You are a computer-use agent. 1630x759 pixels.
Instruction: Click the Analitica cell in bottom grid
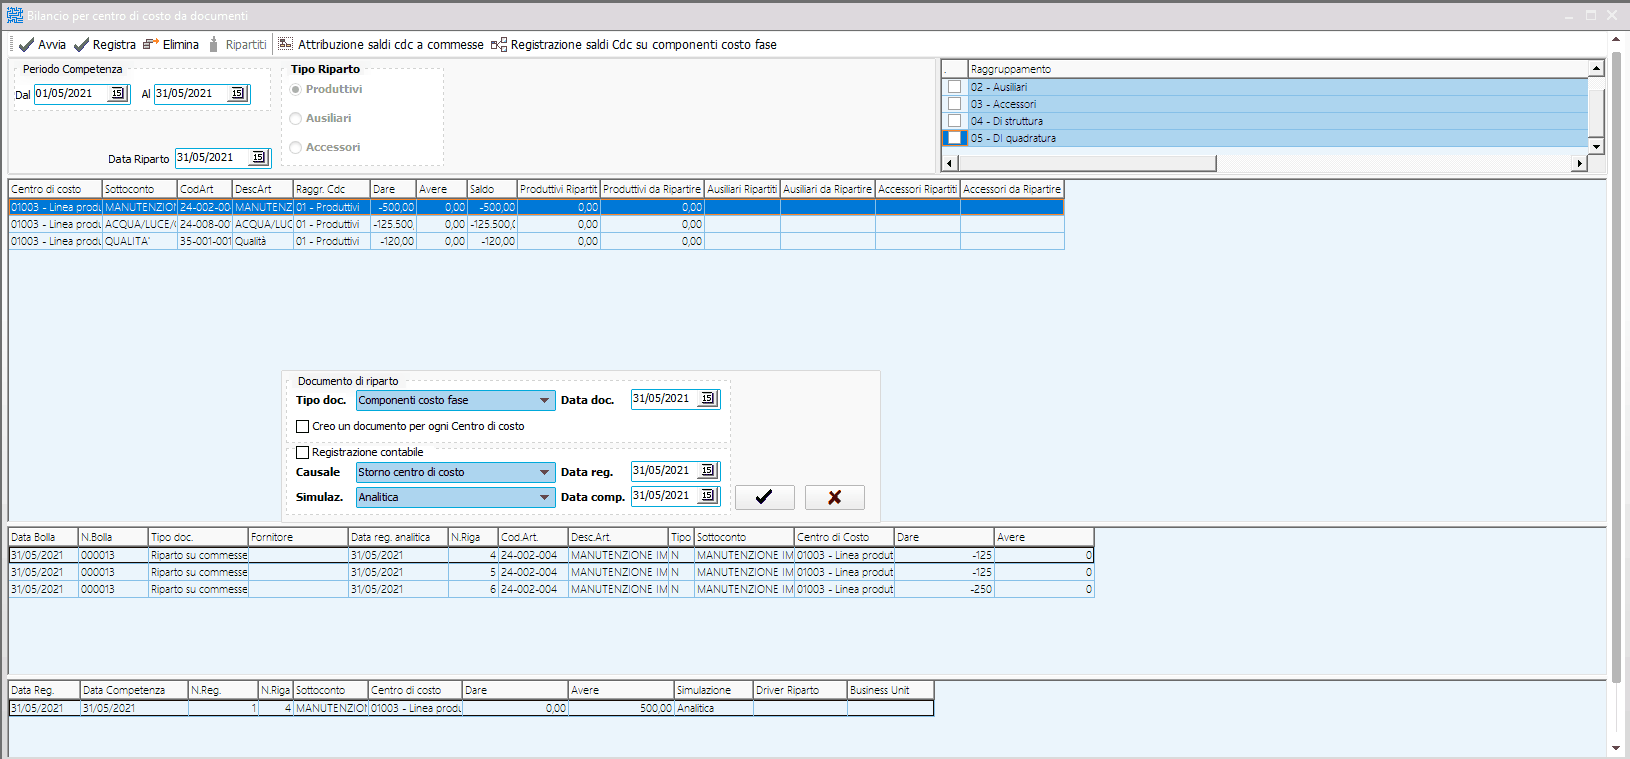(x=714, y=708)
